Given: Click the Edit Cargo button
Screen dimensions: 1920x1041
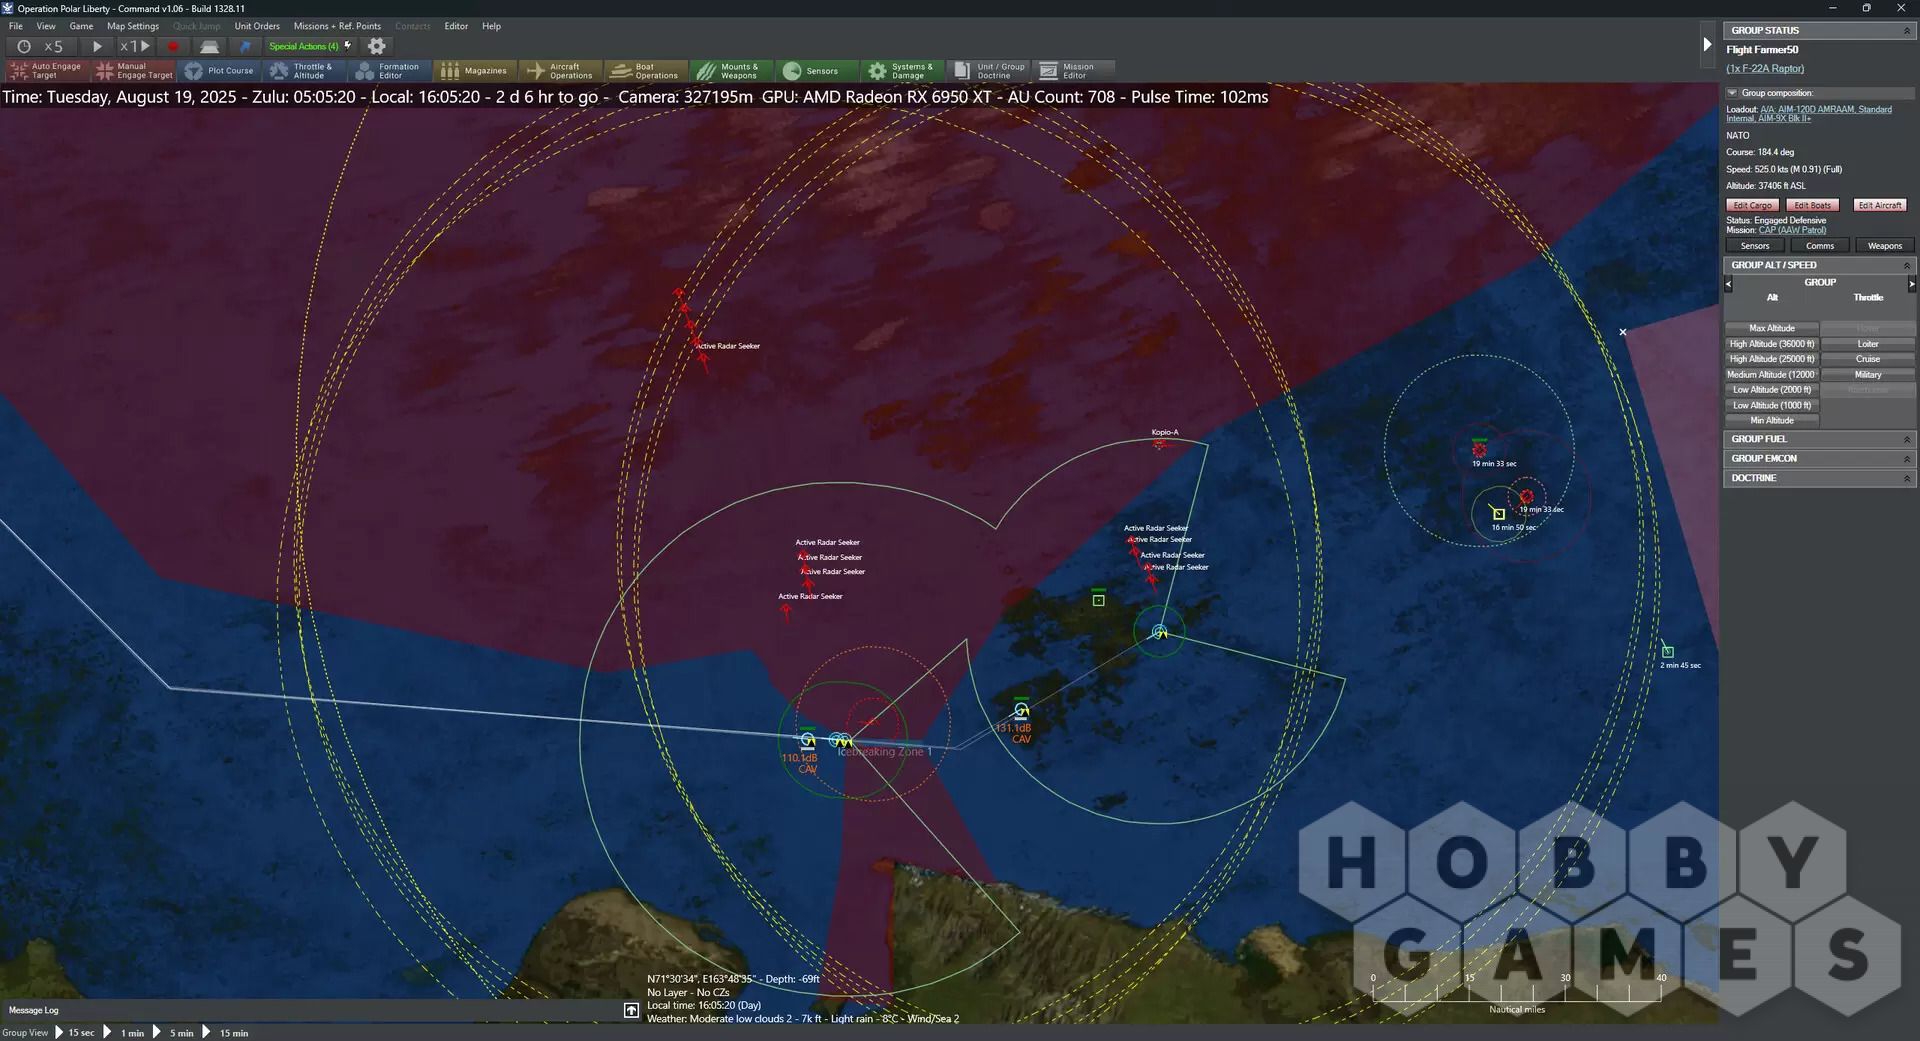Looking at the screenshot, I should (x=1752, y=205).
